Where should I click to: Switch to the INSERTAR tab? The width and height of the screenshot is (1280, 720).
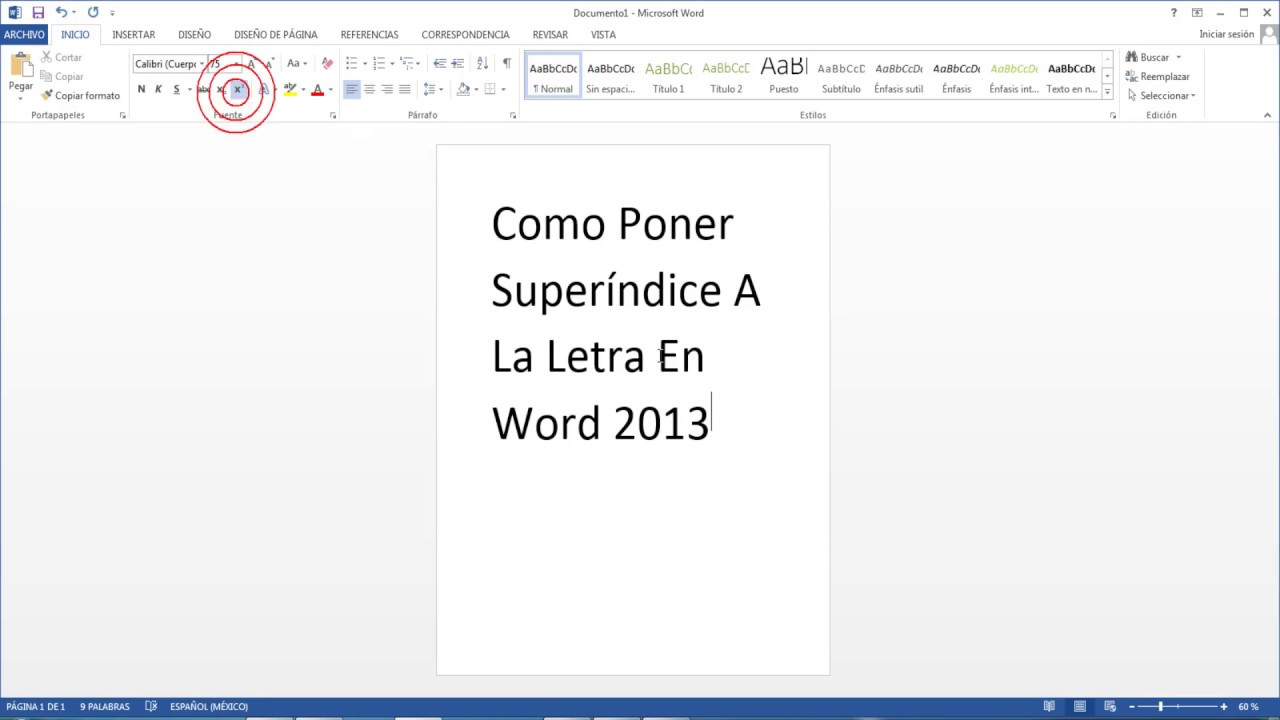134,35
